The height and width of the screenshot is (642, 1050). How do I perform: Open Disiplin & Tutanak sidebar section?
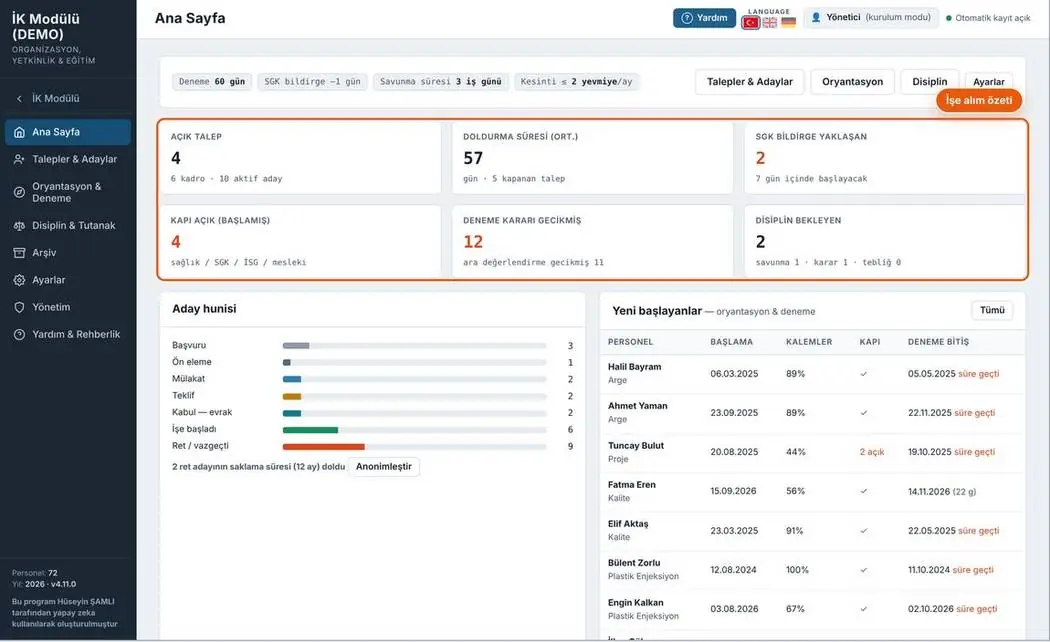tap(68, 226)
